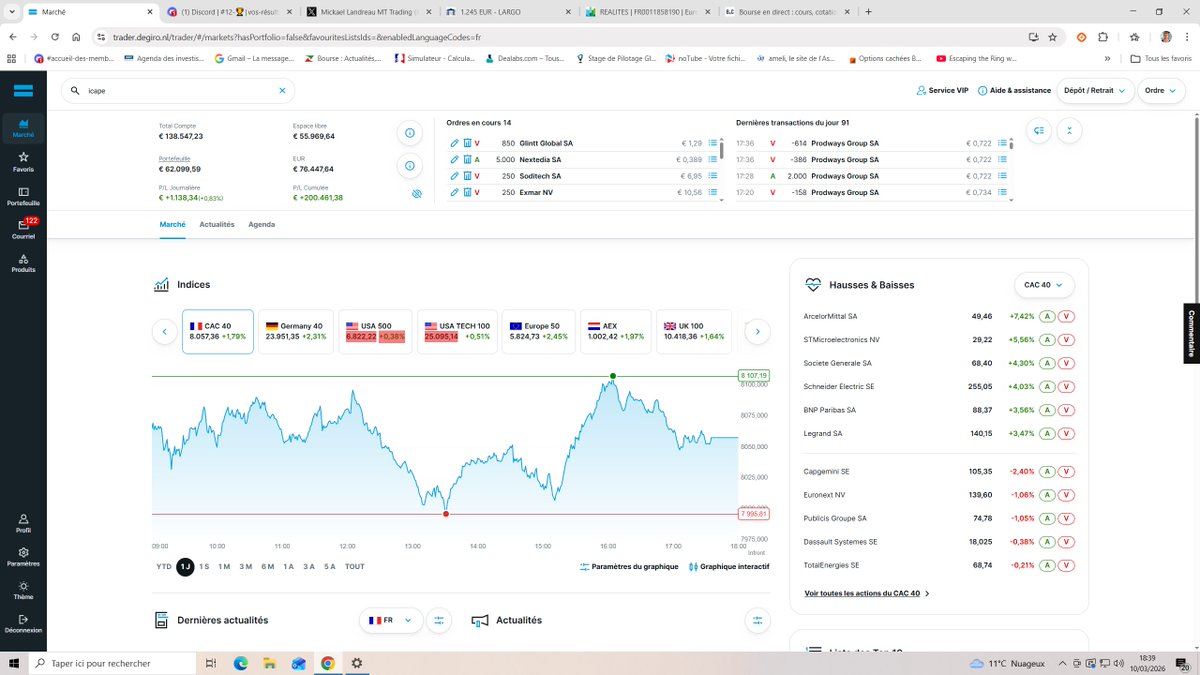The height and width of the screenshot is (675, 1200).
Task: Change index via the CAC 40 dropdown
Action: (x=1043, y=285)
